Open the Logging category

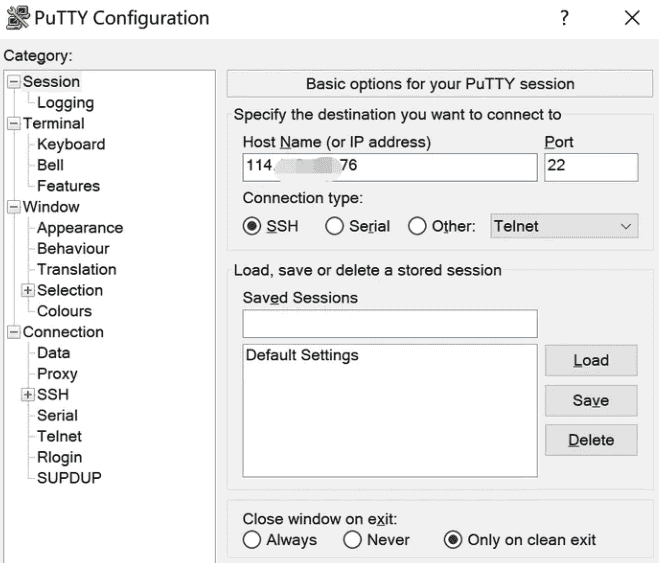tap(65, 103)
